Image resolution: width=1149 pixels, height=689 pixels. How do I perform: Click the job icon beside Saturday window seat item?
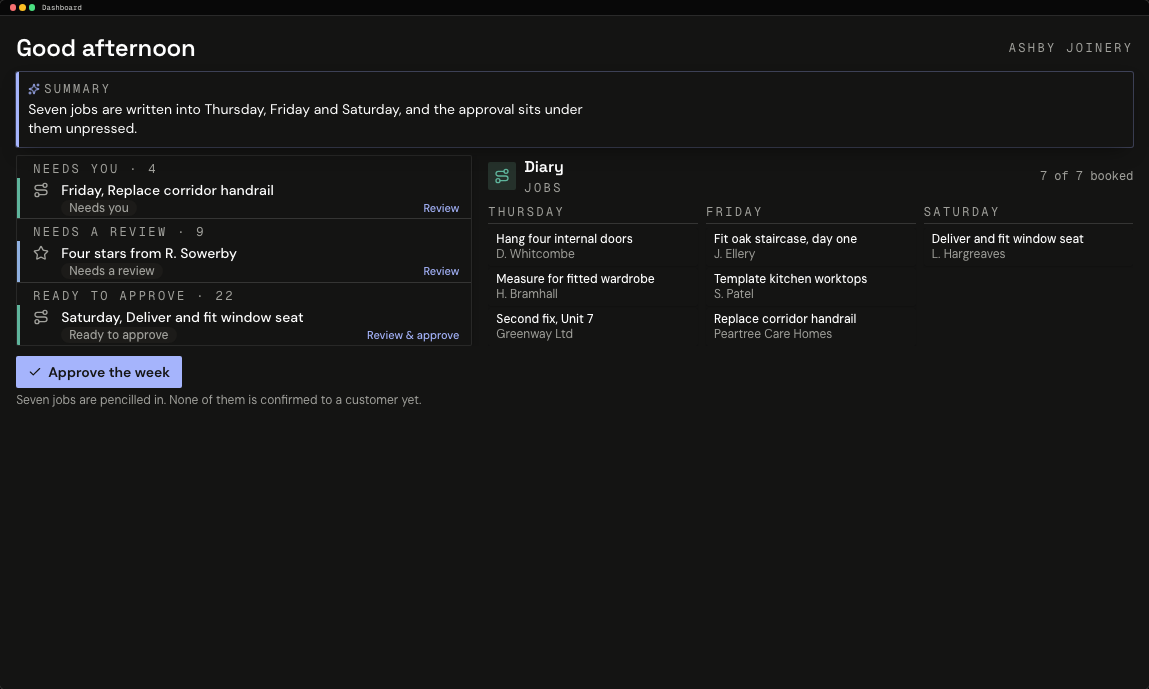click(41, 317)
